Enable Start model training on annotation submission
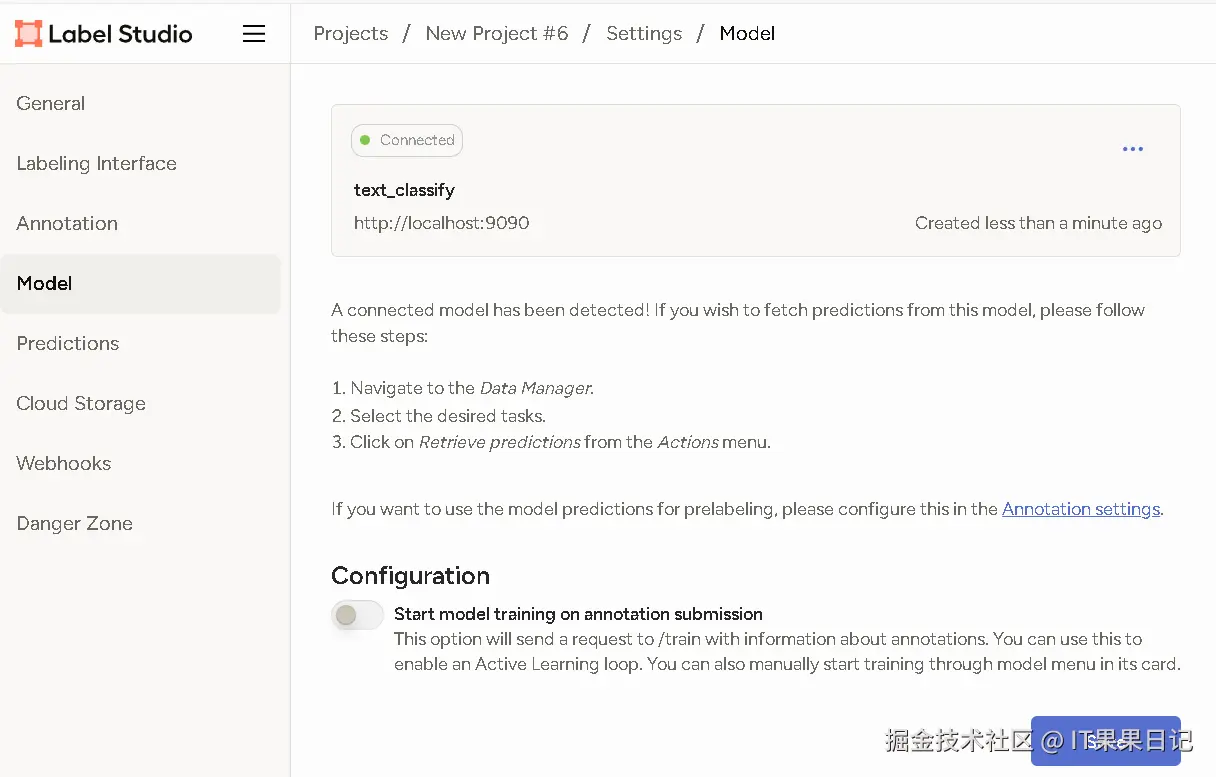The image size is (1216, 777). [x=357, y=615]
